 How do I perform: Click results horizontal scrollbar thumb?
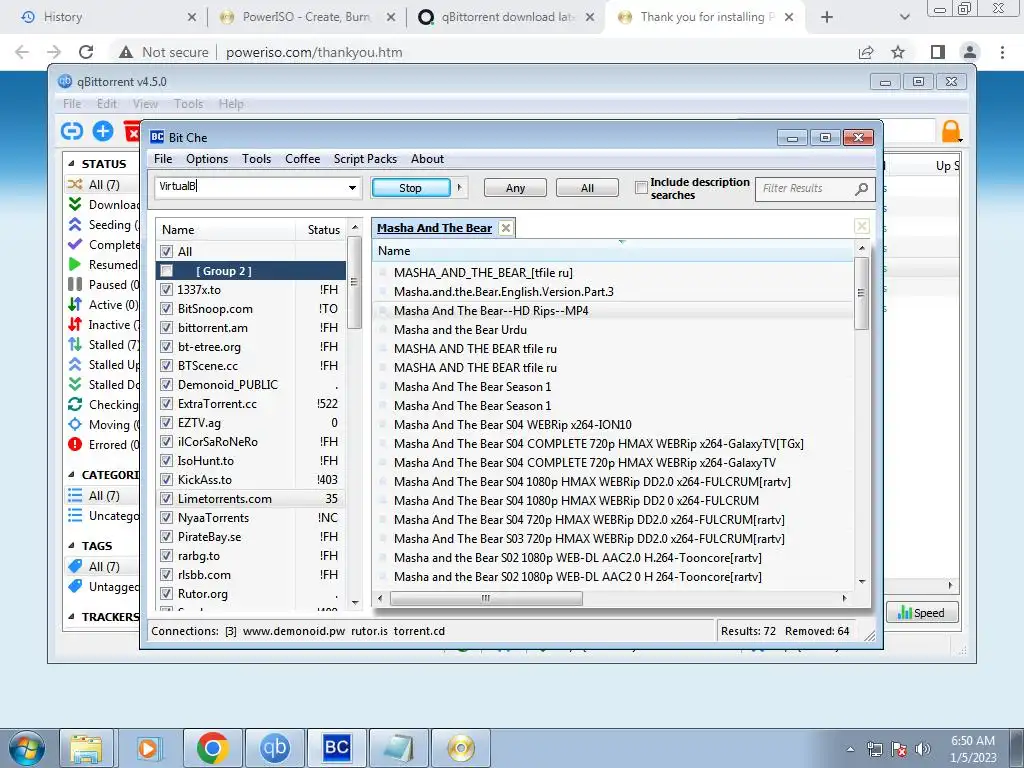coord(486,598)
